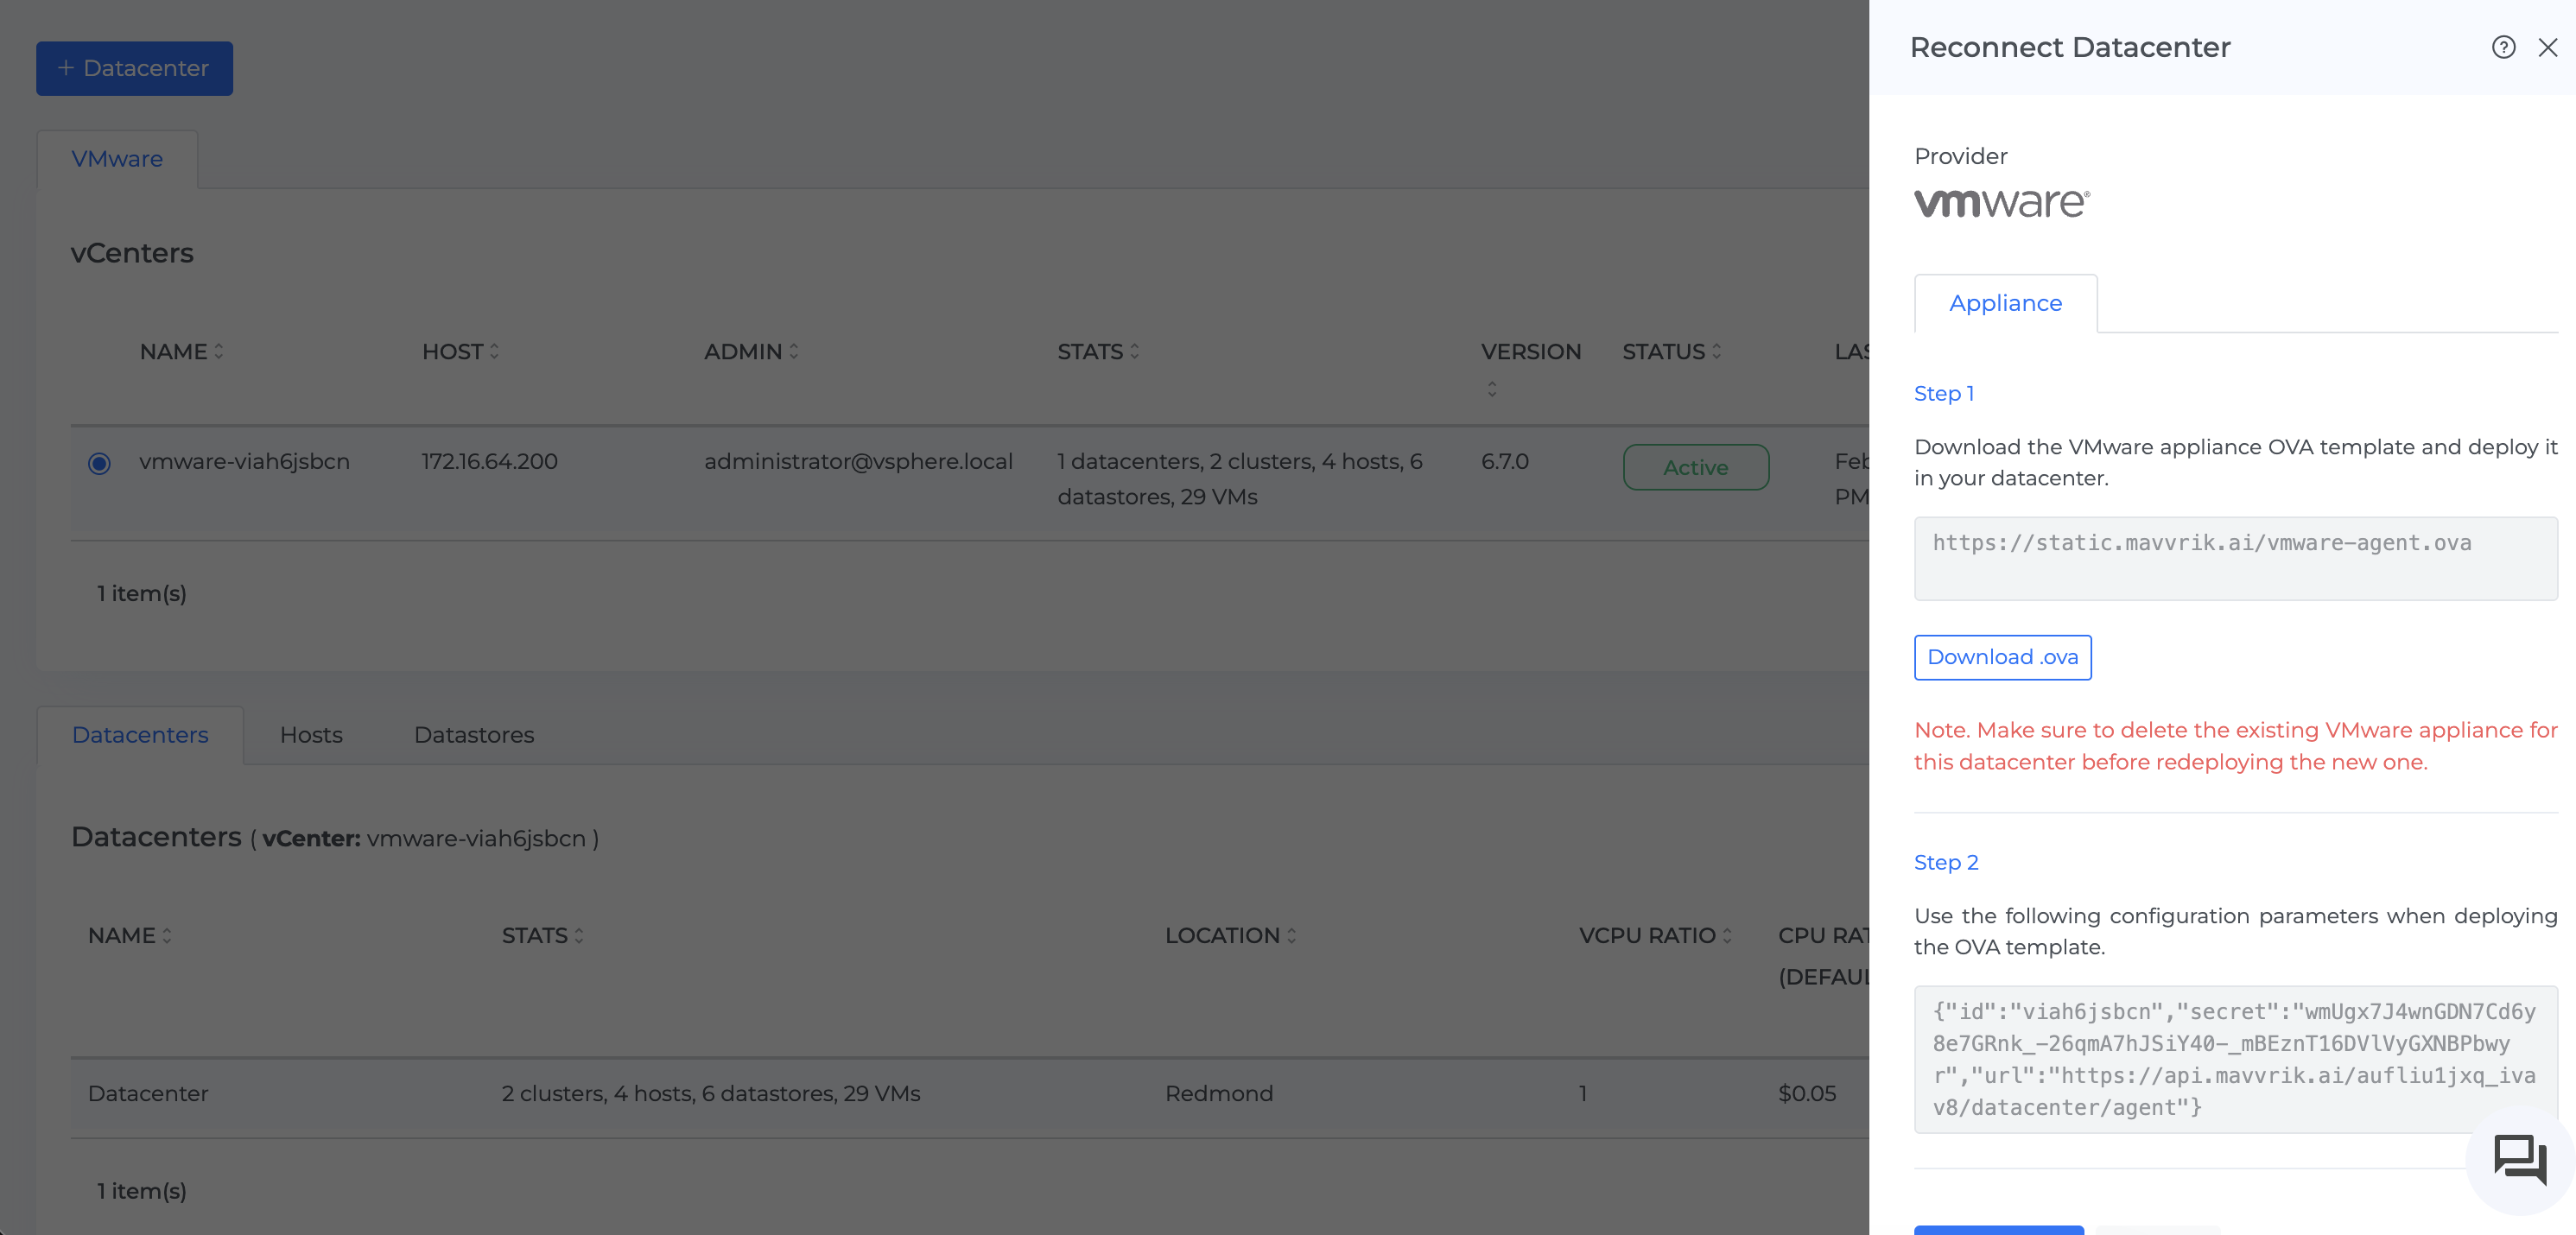Image resolution: width=2576 pixels, height=1235 pixels.
Task: Sort vCenters by STATUS column arrows
Action: pos(1717,351)
